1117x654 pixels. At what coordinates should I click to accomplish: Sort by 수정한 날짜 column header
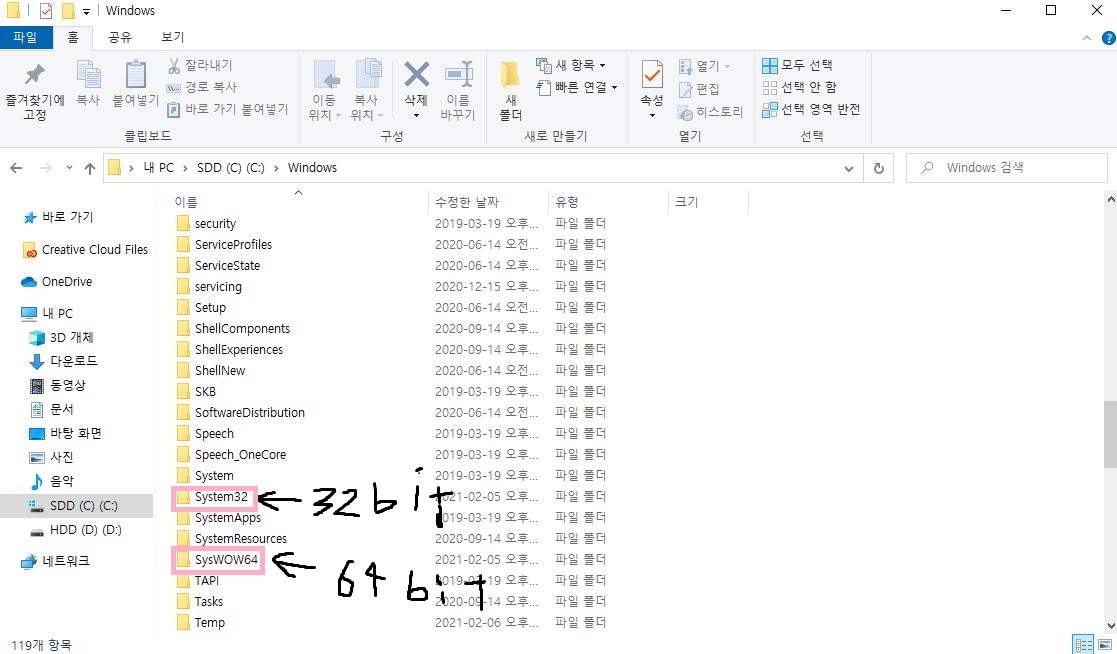467,202
